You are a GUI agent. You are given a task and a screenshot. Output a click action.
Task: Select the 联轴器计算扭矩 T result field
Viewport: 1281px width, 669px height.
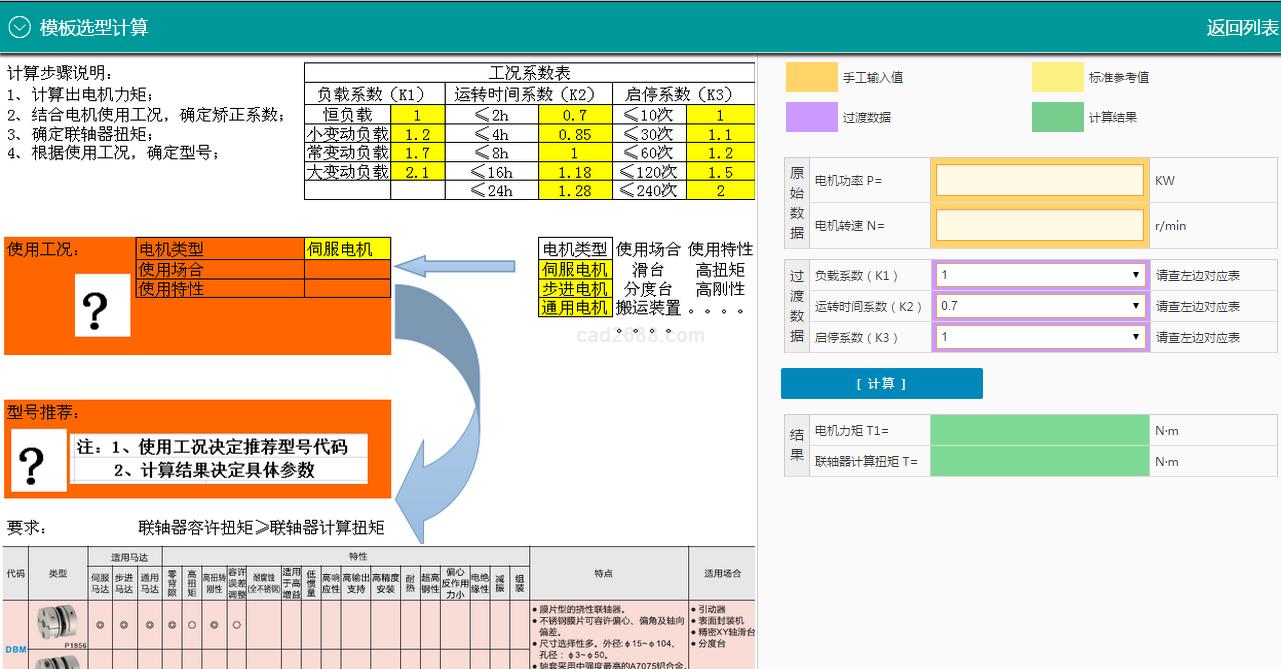[1039, 462]
